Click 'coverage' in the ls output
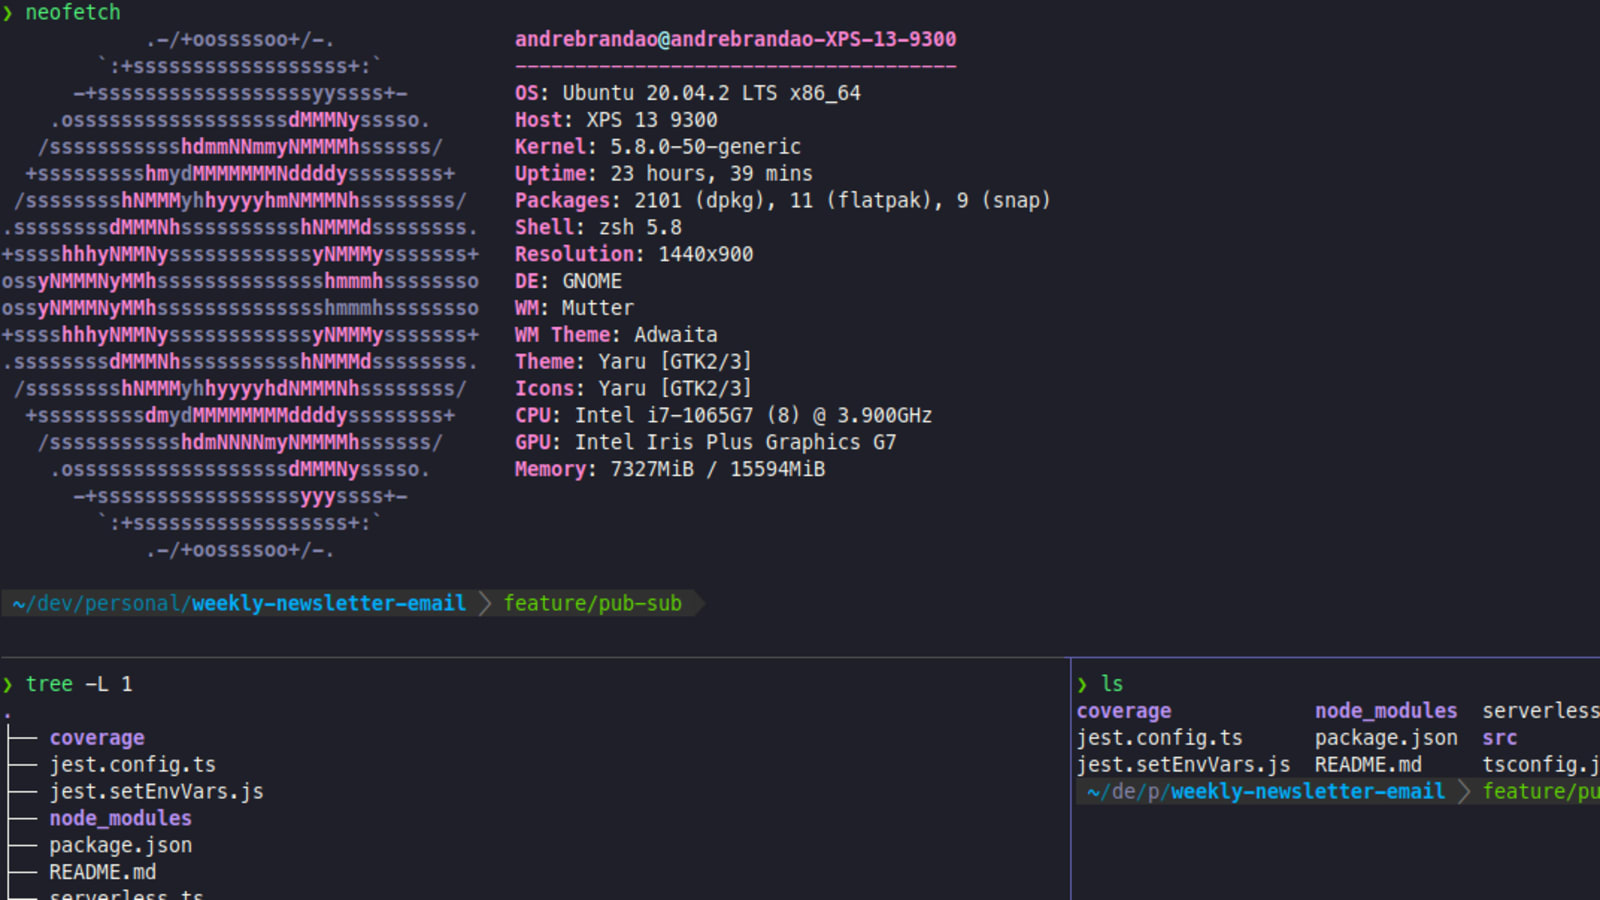 click(1124, 711)
